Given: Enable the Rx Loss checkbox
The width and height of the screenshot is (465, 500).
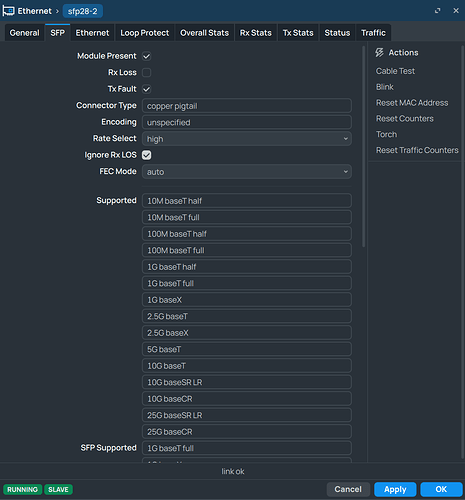Looking at the screenshot, I should [147, 72].
